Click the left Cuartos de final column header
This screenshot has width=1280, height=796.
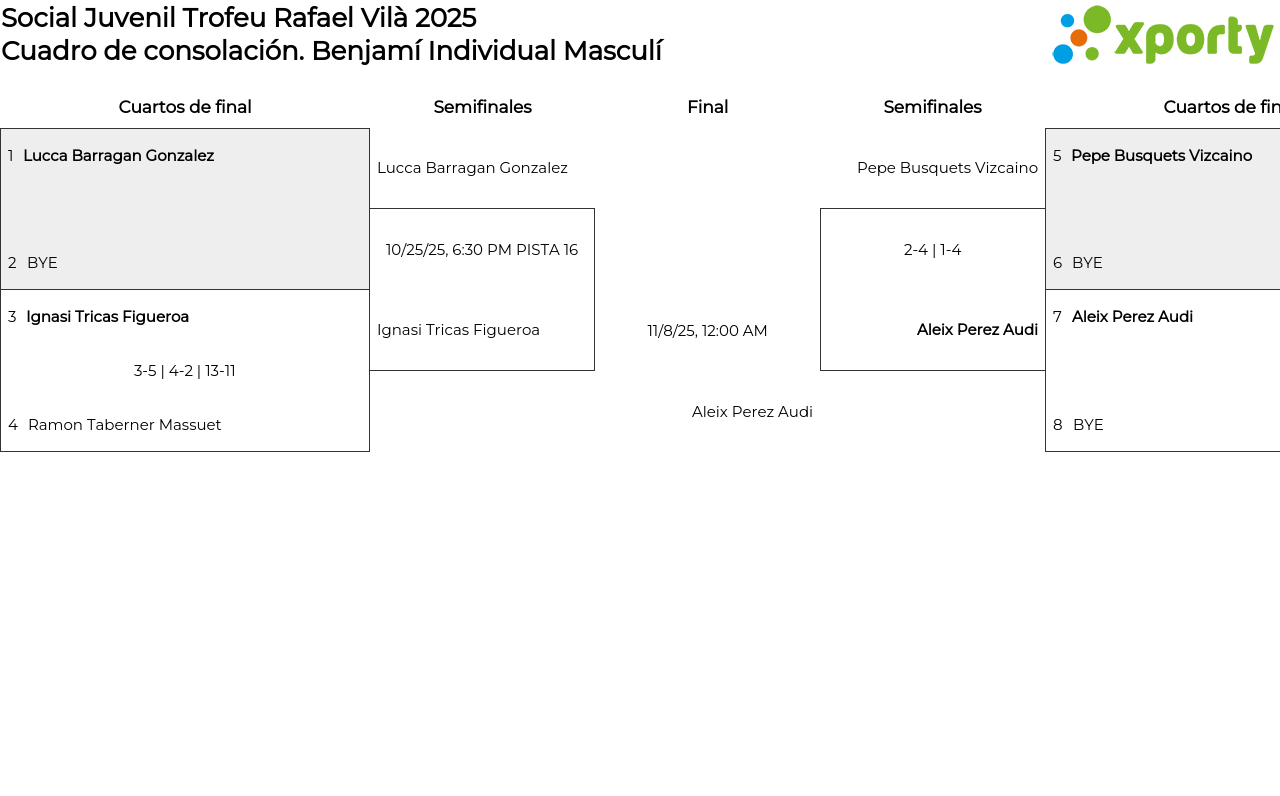click(x=185, y=107)
